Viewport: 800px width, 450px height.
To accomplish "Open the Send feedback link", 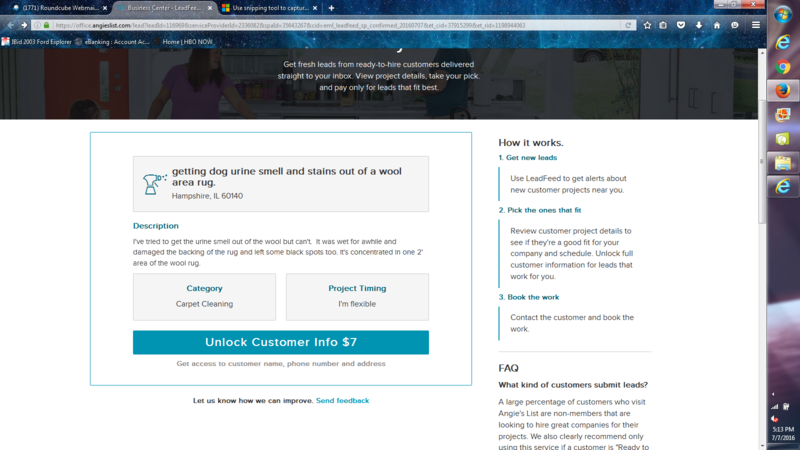I will pyautogui.click(x=342, y=400).
